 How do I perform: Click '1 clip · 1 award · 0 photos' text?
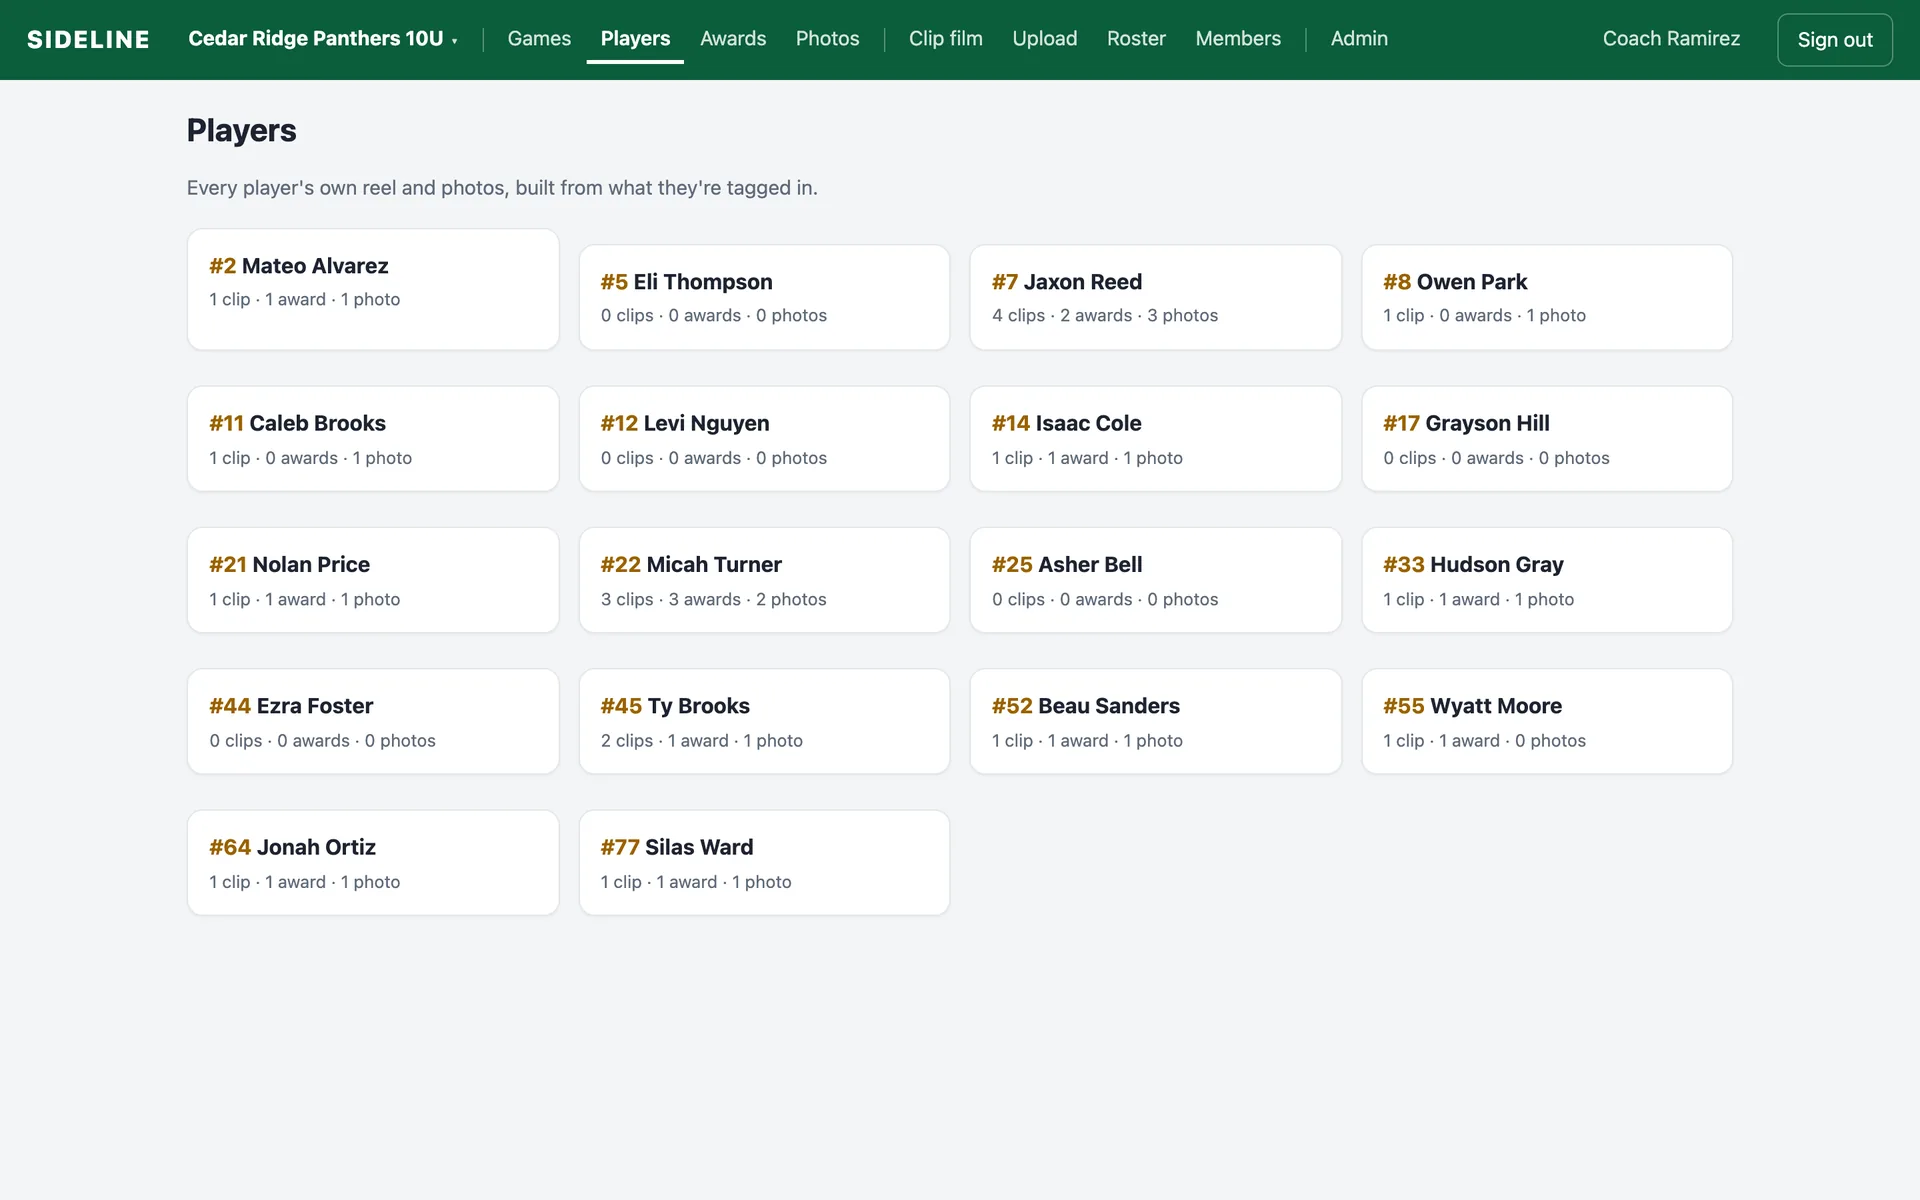1484,740
